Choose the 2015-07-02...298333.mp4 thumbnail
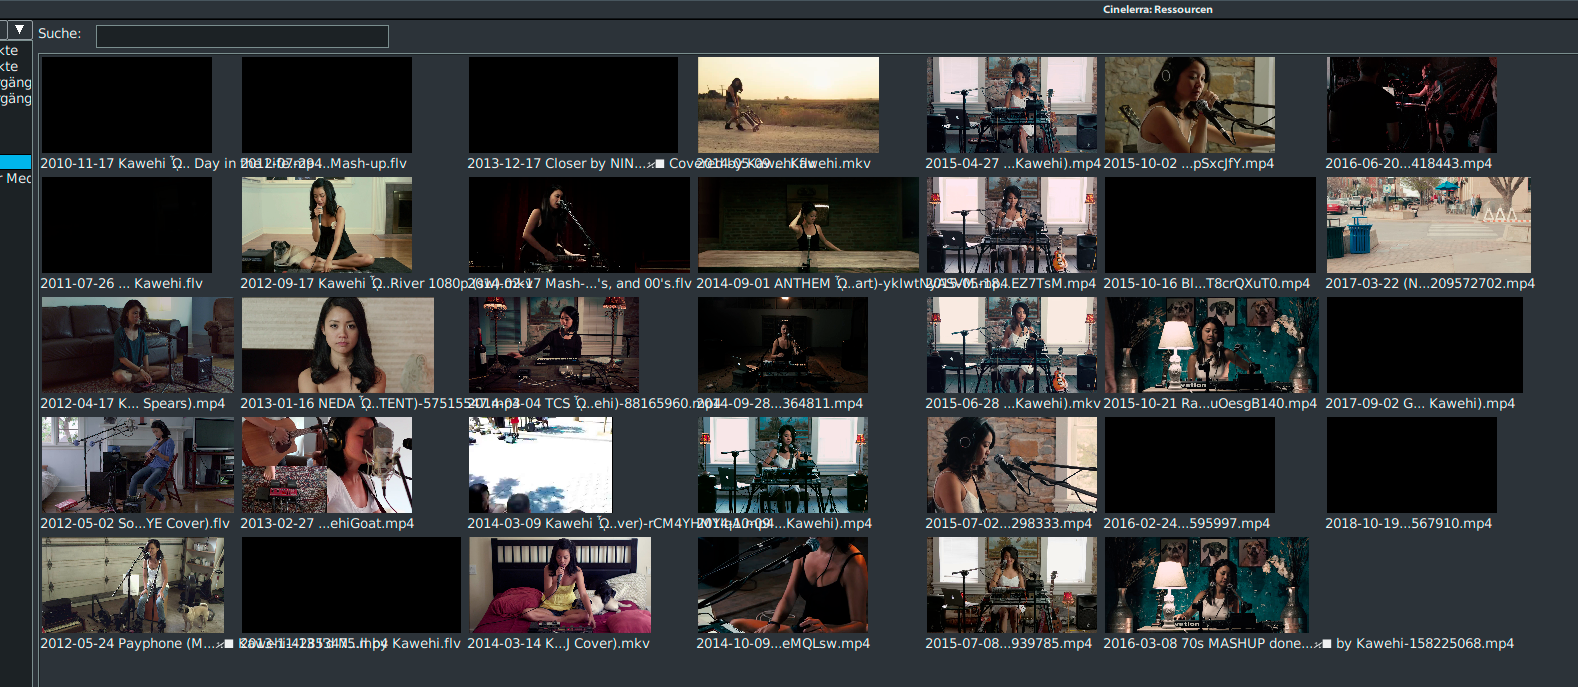This screenshot has height=687, width=1578. (x=1011, y=465)
